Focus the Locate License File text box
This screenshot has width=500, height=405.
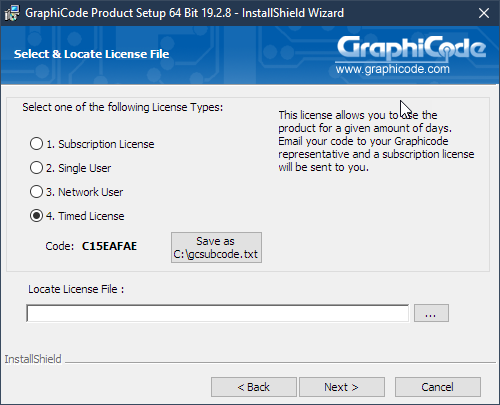[218, 313]
